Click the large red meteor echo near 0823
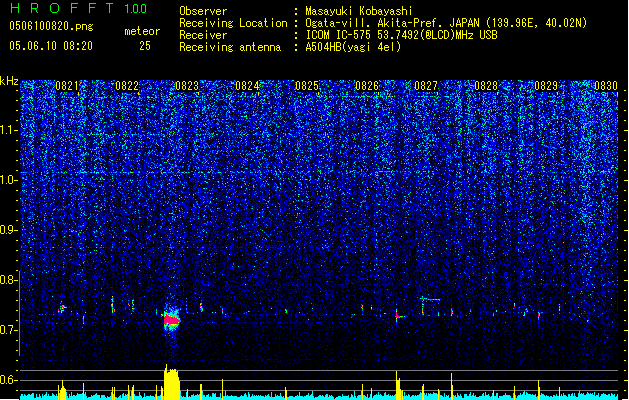Viewport: 629px width, 400px height. tap(172, 319)
